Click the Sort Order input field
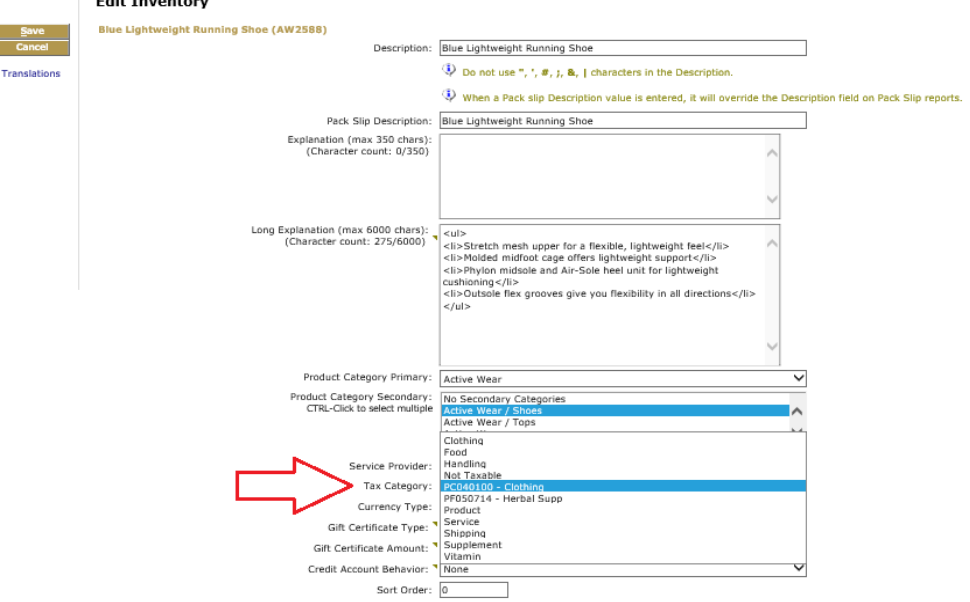Image resolution: width=970 pixels, height=602 pixels. pos(474,590)
